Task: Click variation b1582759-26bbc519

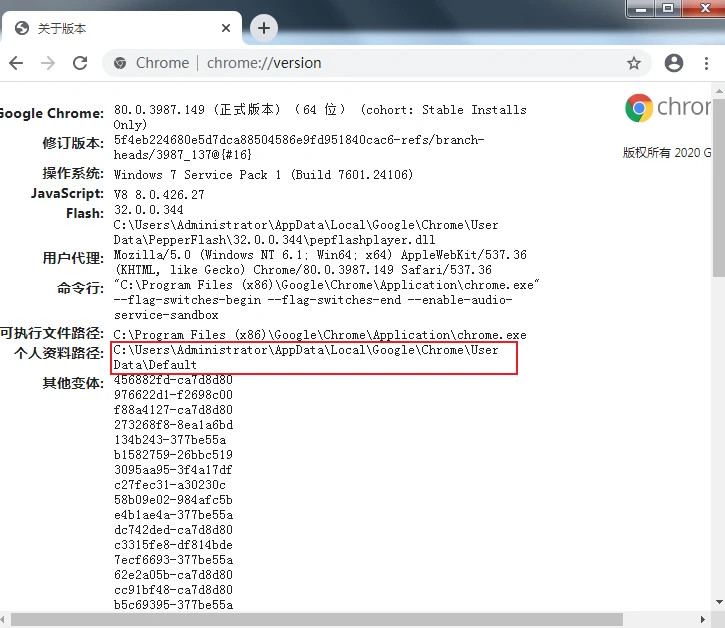Action: pos(173,455)
